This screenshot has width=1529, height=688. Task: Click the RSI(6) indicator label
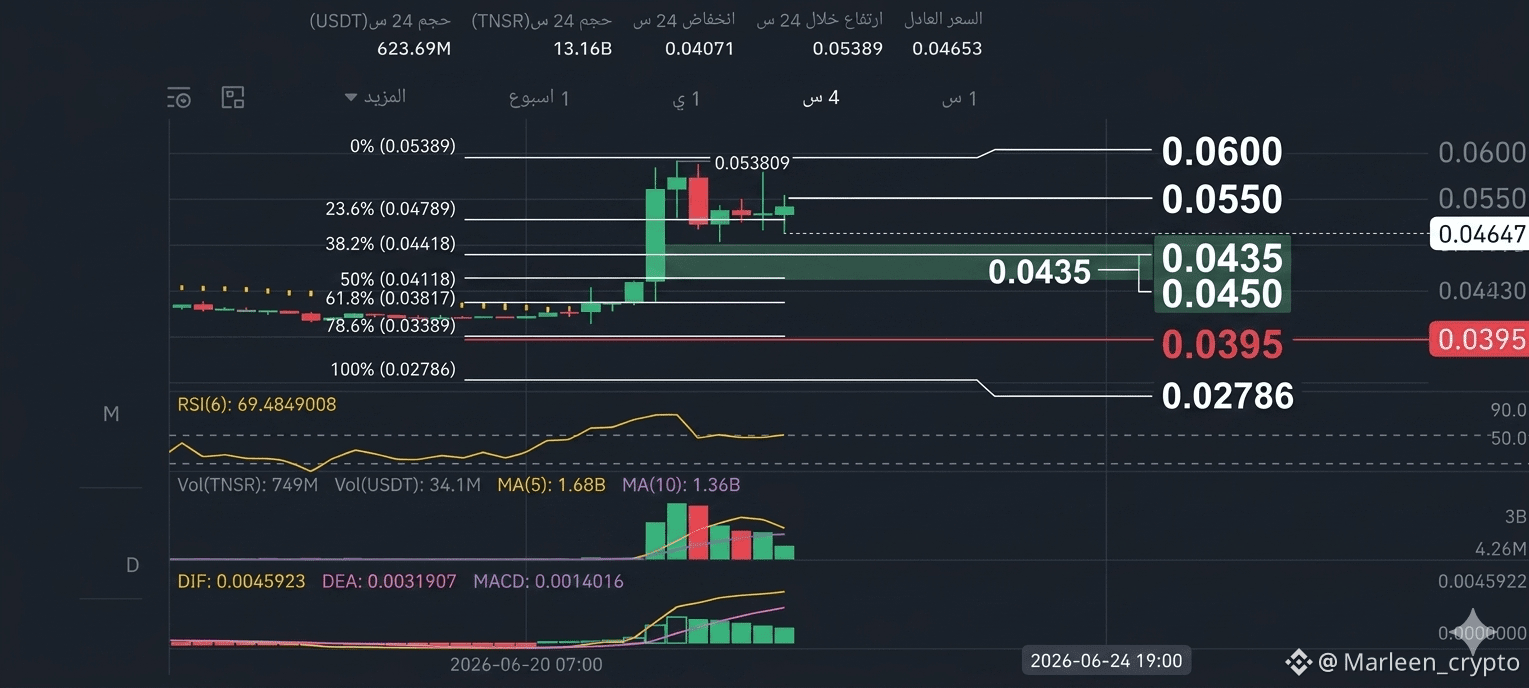click(x=257, y=405)
